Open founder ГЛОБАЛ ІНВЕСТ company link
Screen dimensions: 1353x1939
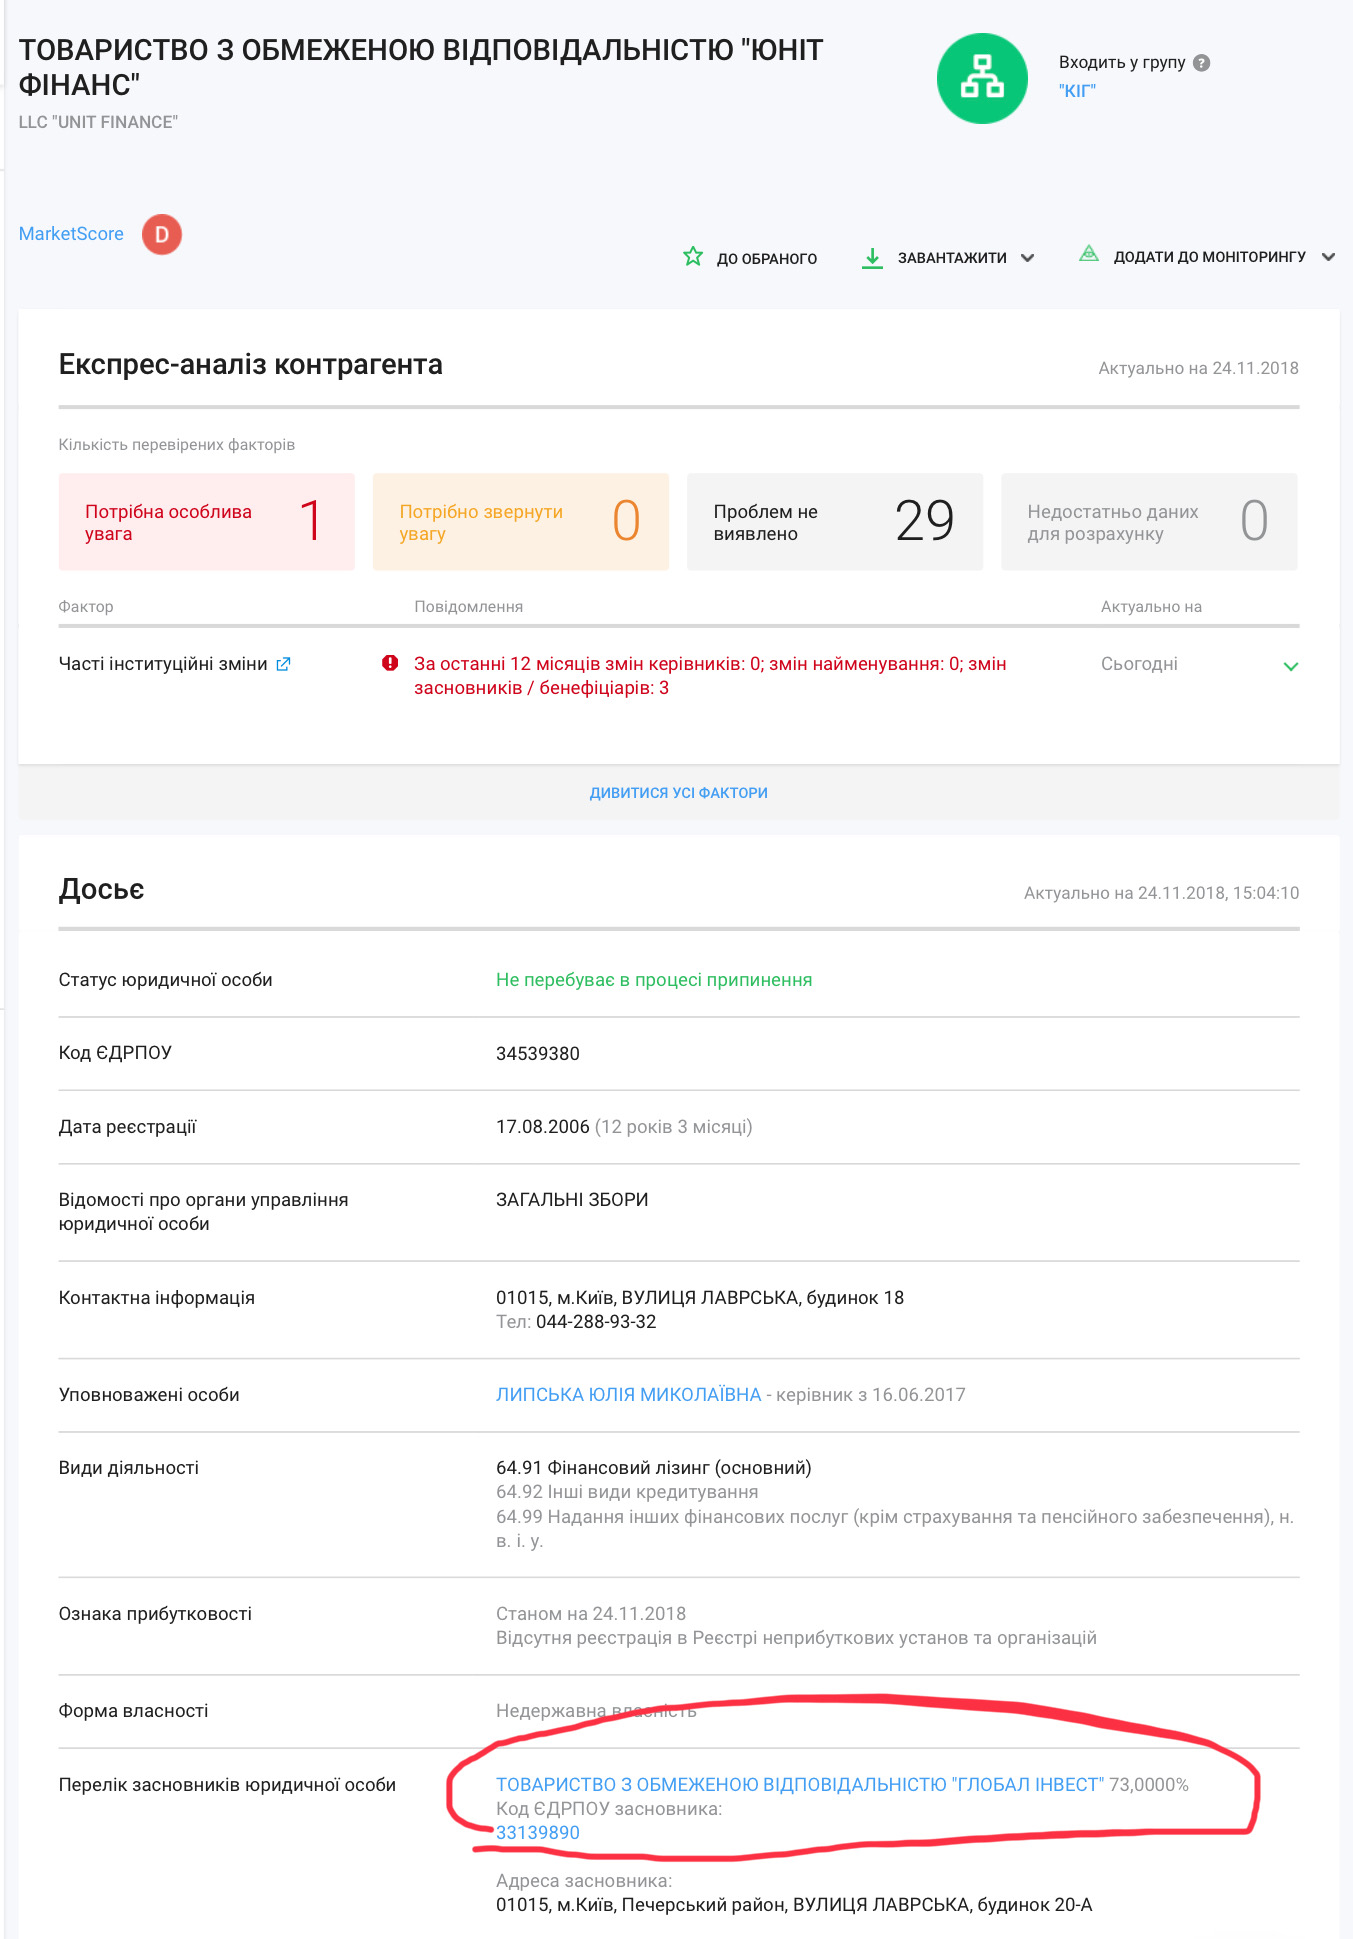(799, 1785)
